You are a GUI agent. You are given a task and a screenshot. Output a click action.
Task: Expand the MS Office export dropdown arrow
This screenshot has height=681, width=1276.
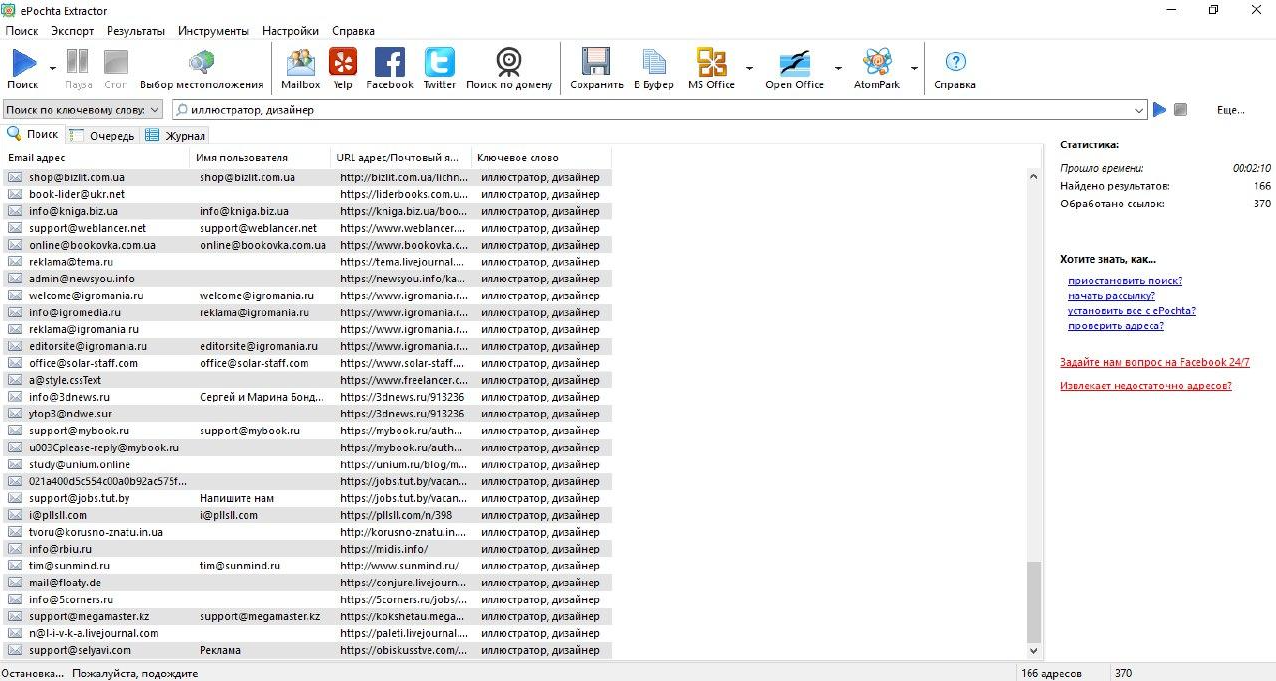pos(749,69)
